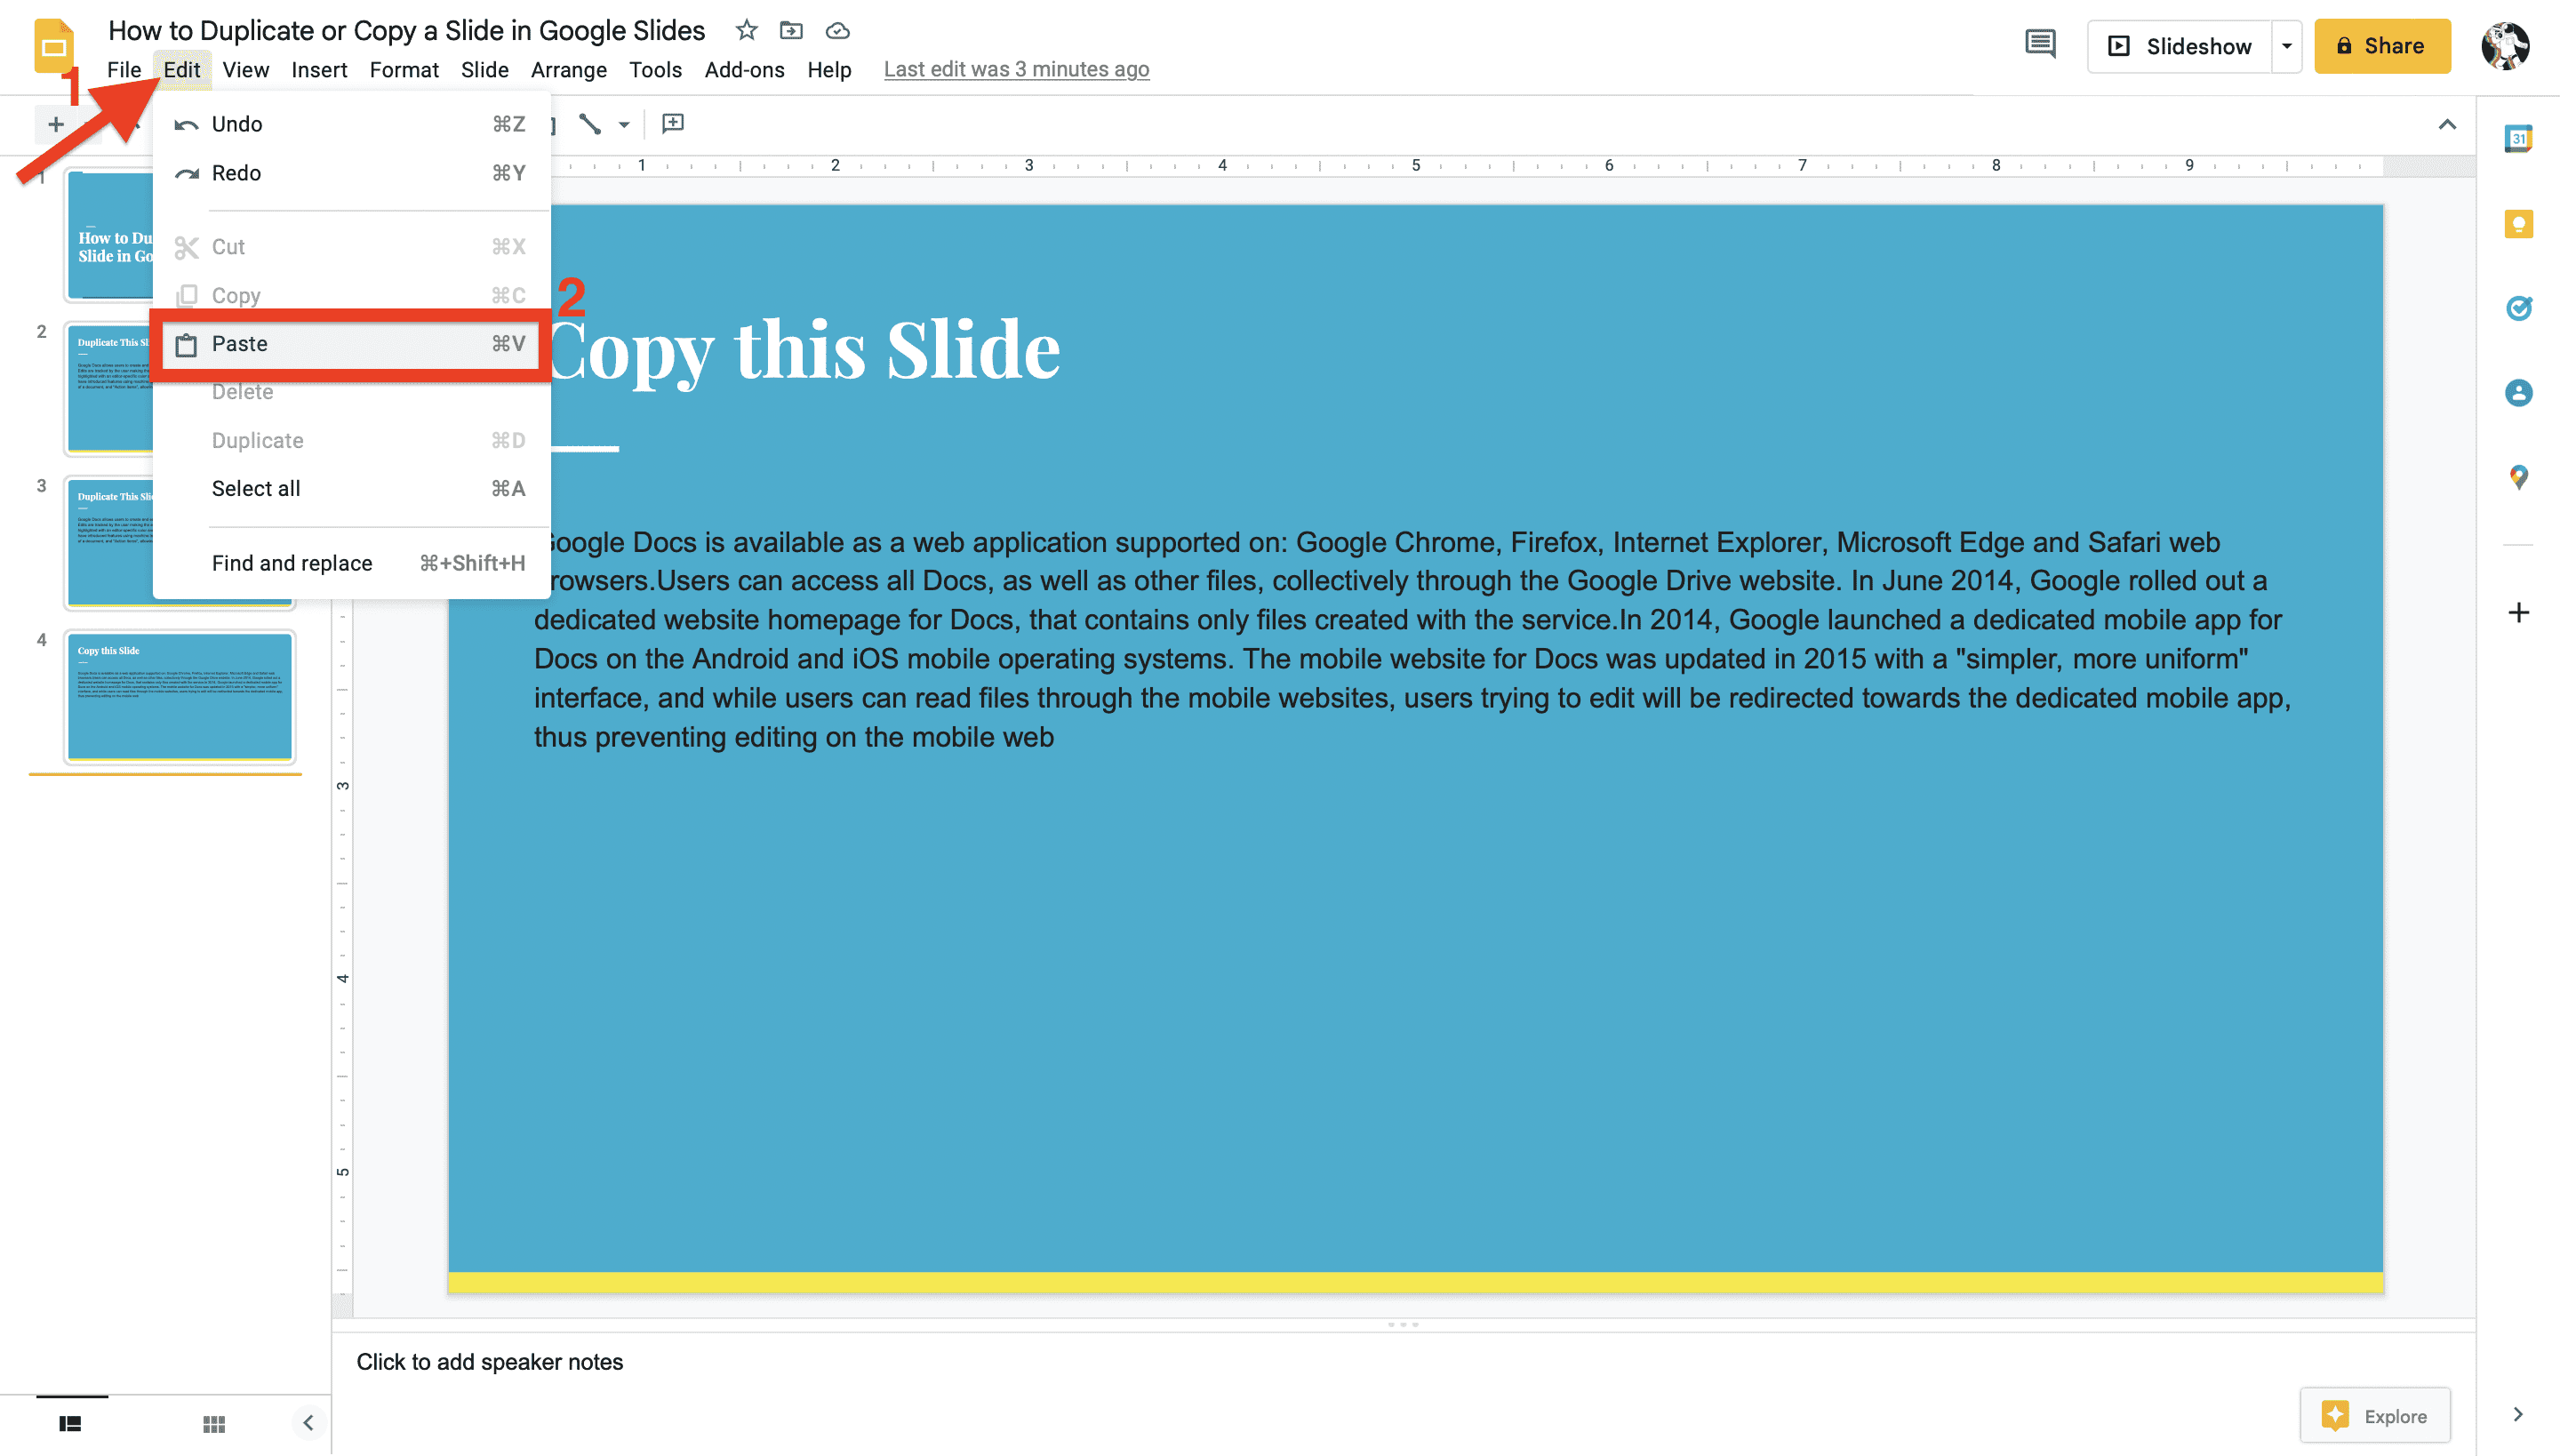2560x1456 pixels.
Task: Click the Share button
Action: (x=2383, y=45)
